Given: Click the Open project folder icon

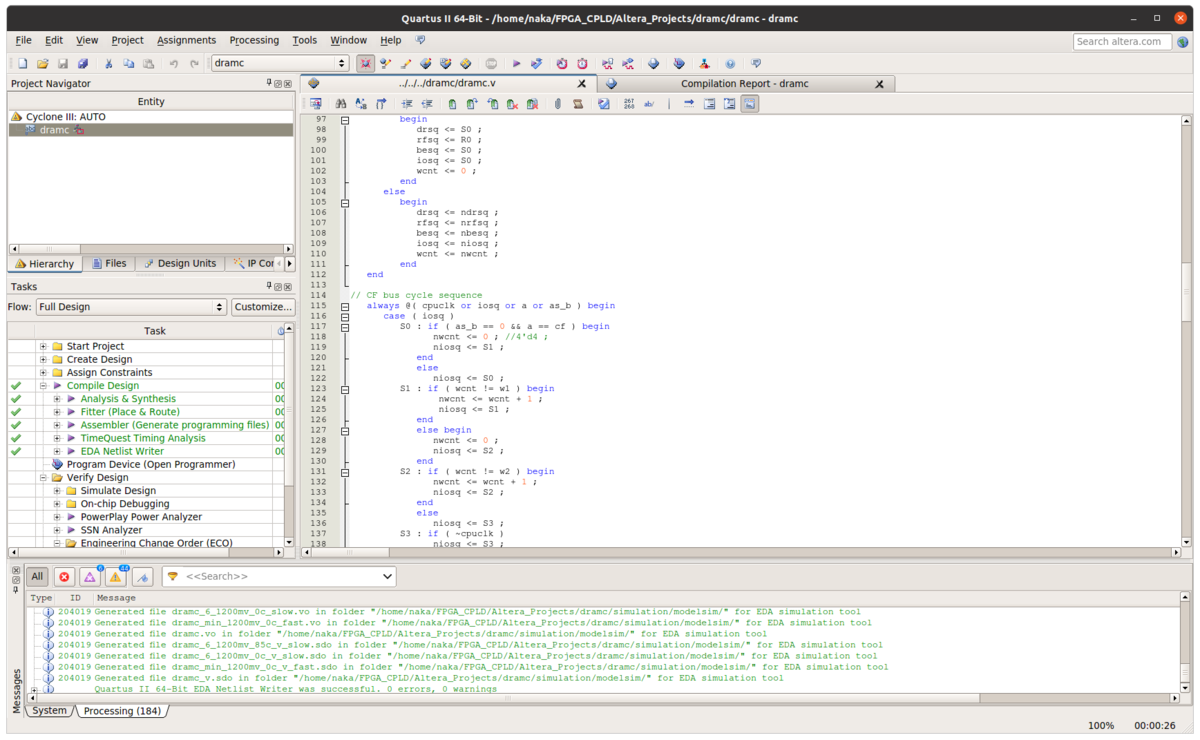Looking at the screenshot, I should tap(43, 64).
